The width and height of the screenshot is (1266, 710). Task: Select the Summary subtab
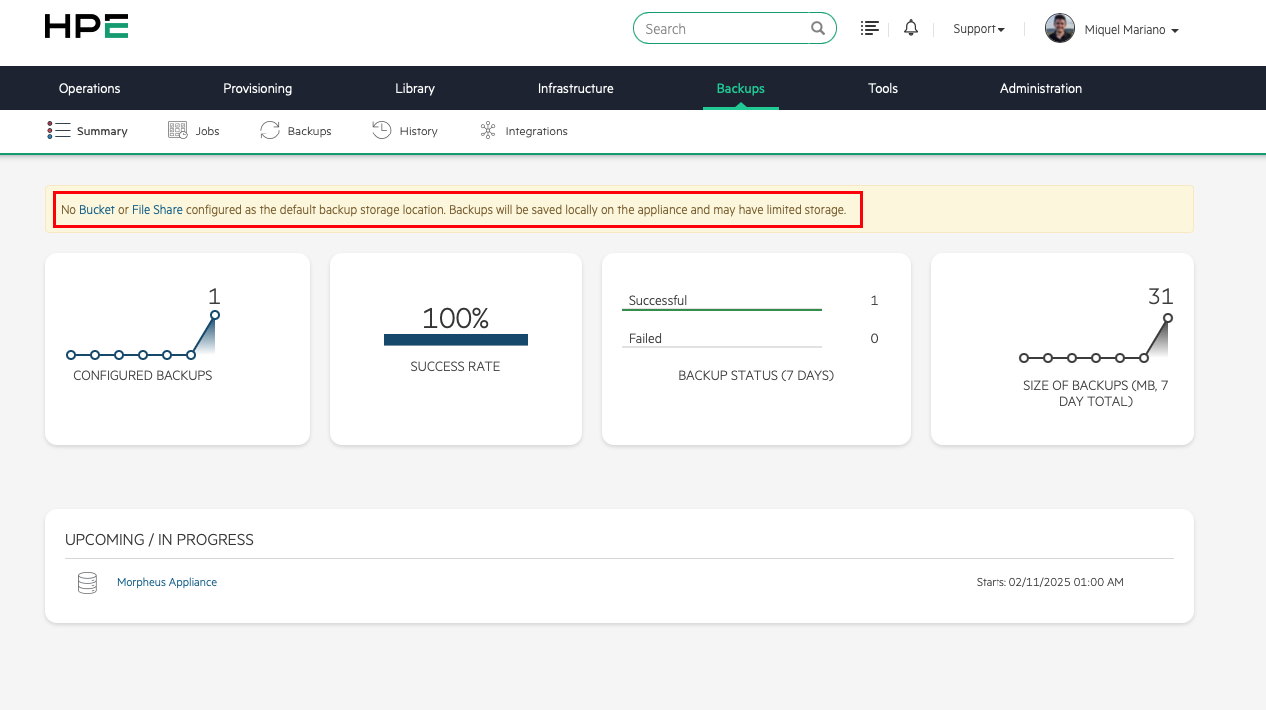coord(101,131)
